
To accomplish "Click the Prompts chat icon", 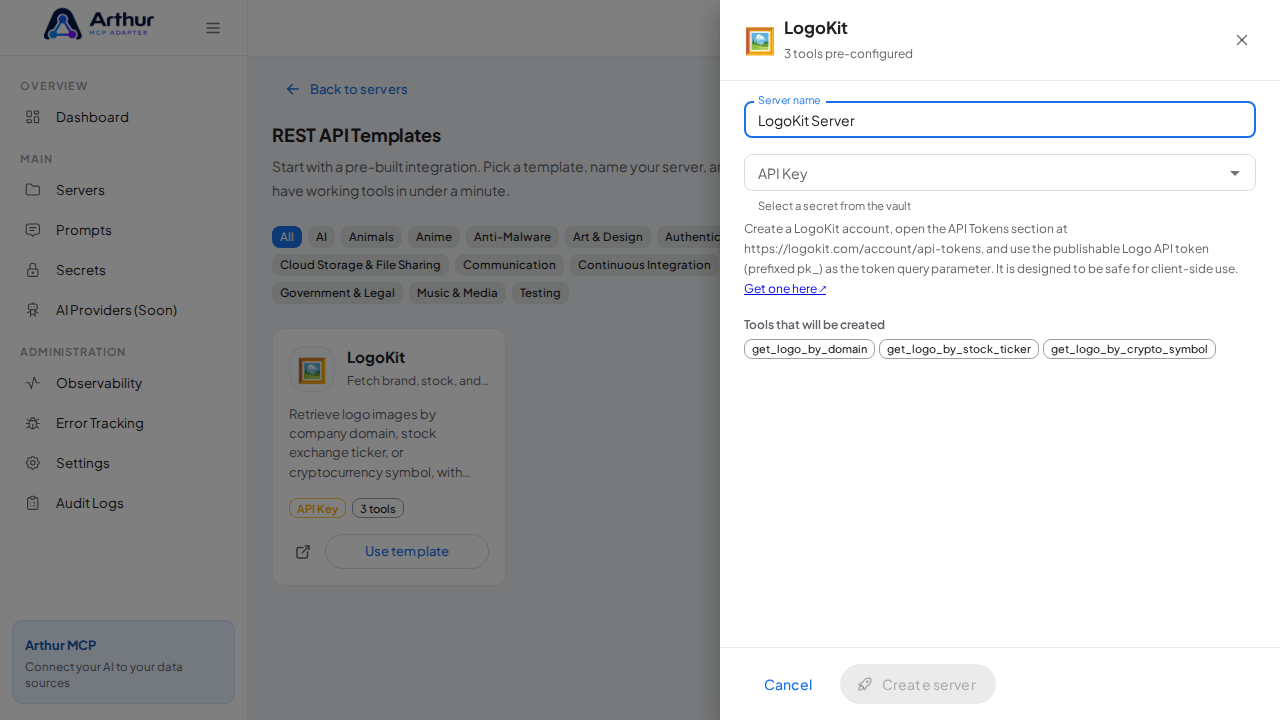I will (33, 230).
